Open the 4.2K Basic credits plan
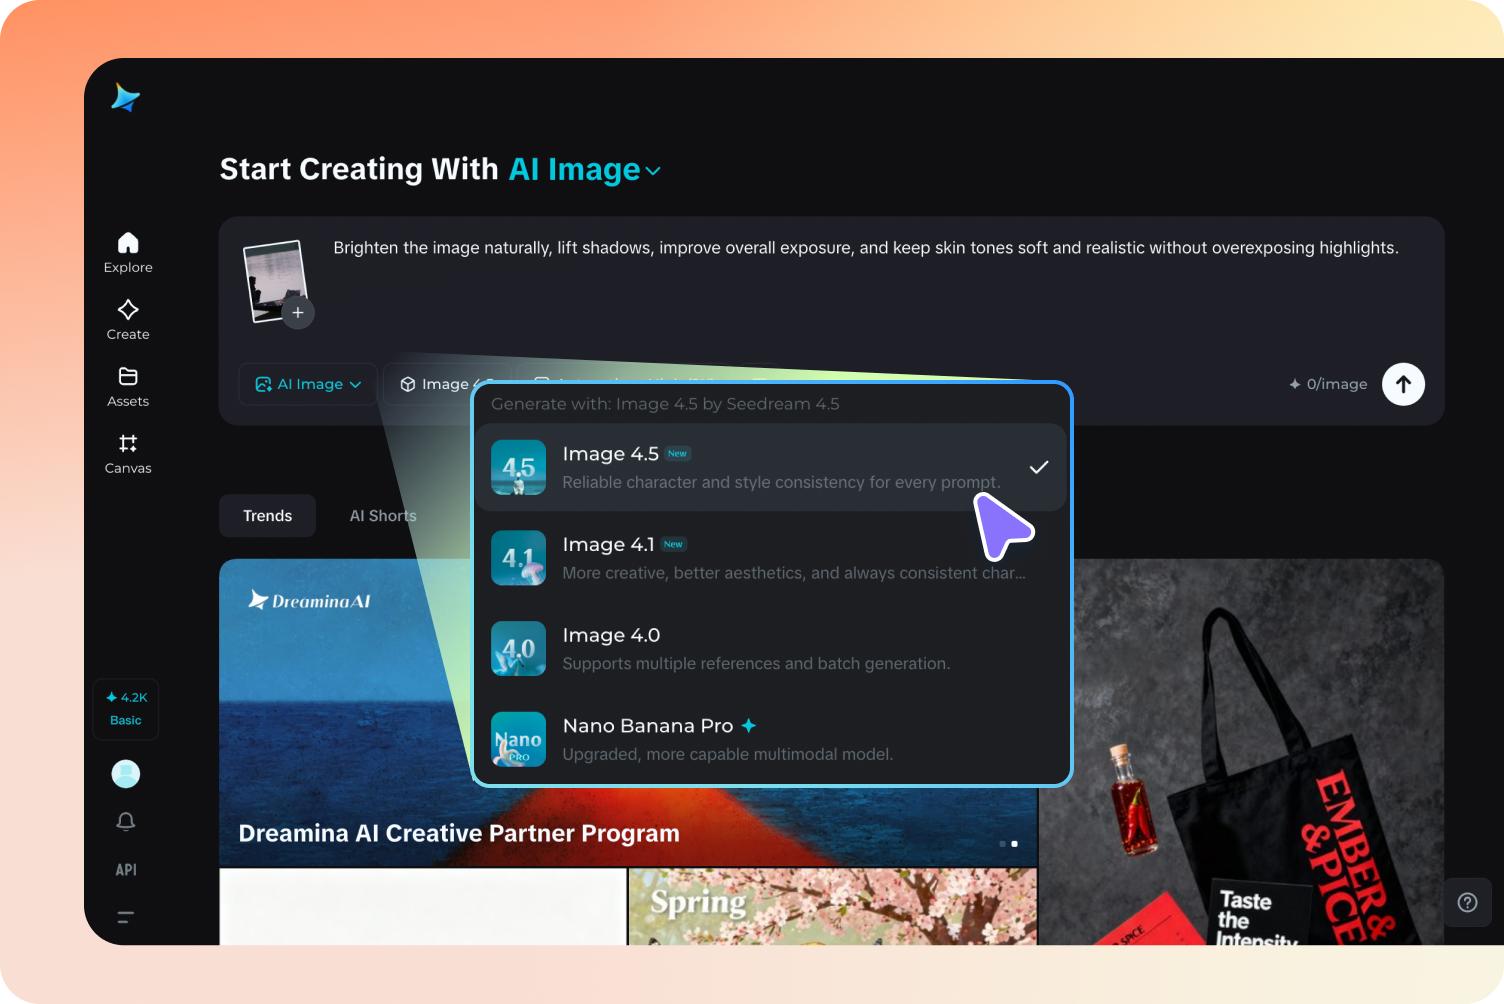 [126, 709]
